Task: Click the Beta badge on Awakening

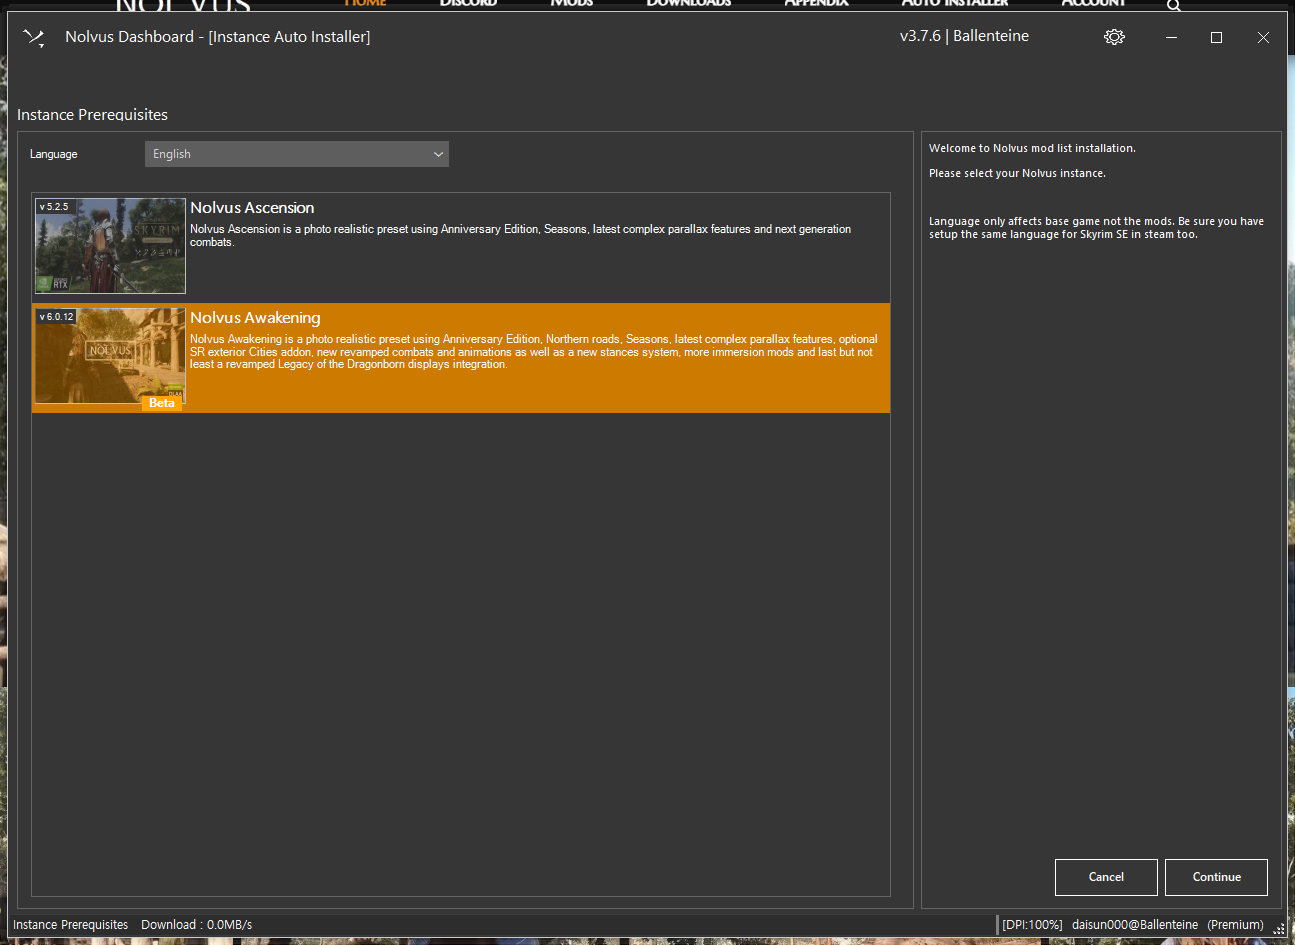Action: 162,403
